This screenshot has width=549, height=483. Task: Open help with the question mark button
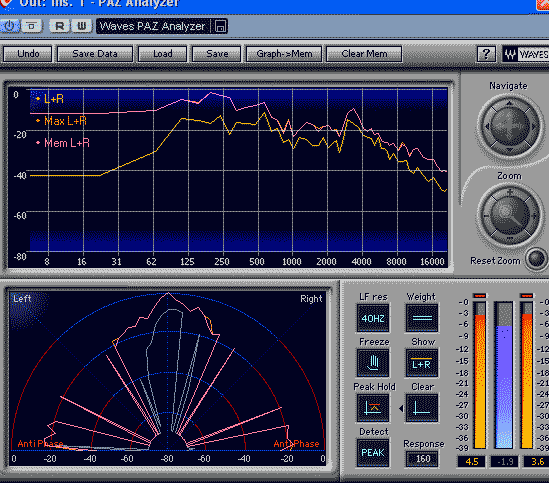pos(486,54)
